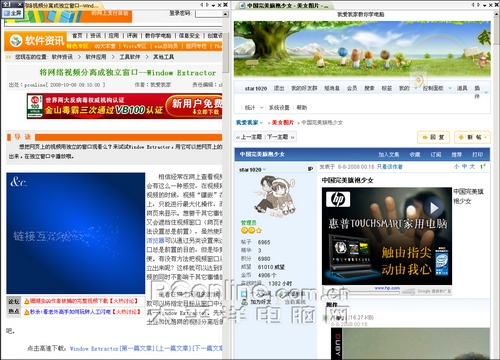
Task: Expand the star1020 username dropdown in post
Action: tap(265, 170)
